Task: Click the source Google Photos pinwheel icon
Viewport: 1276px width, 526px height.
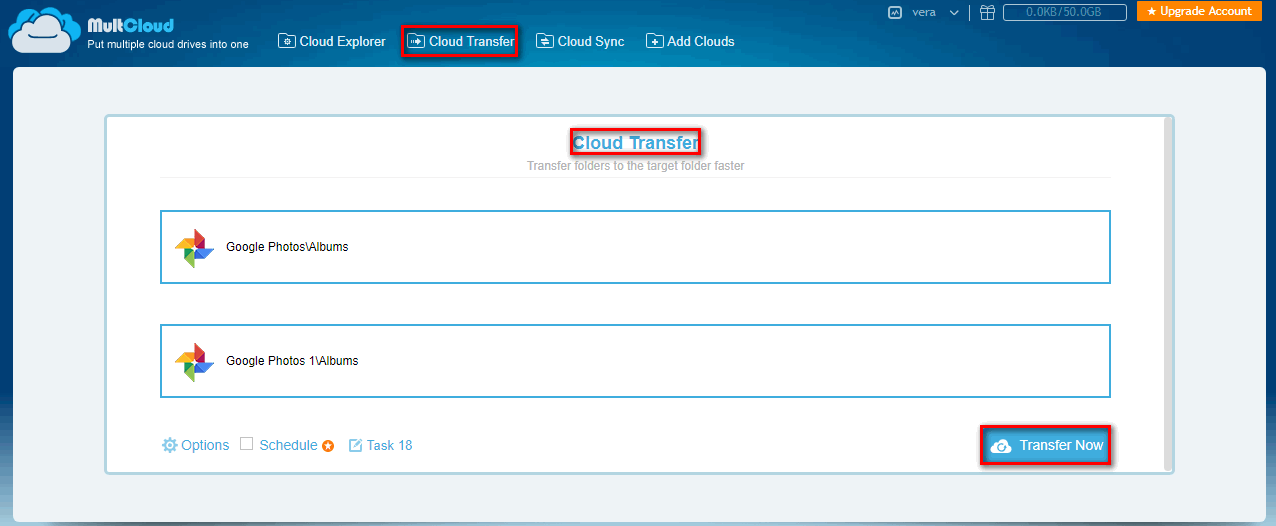Action: tap(194, 248)
